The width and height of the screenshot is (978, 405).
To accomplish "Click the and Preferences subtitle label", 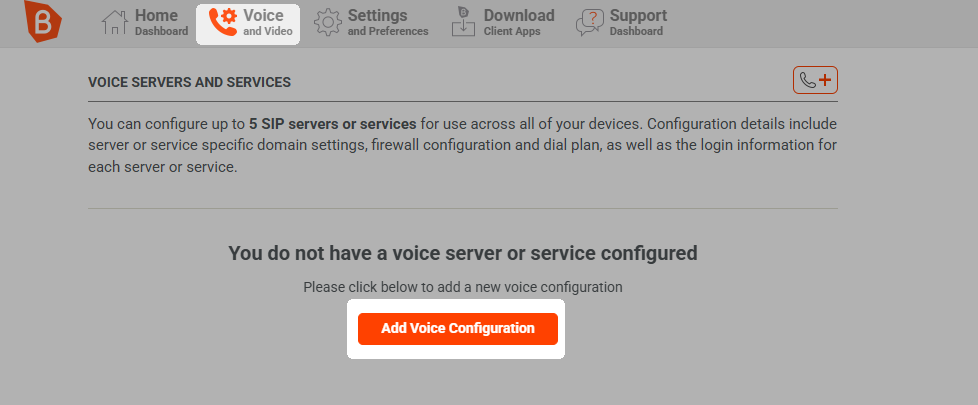I will (x=388, y=31).
